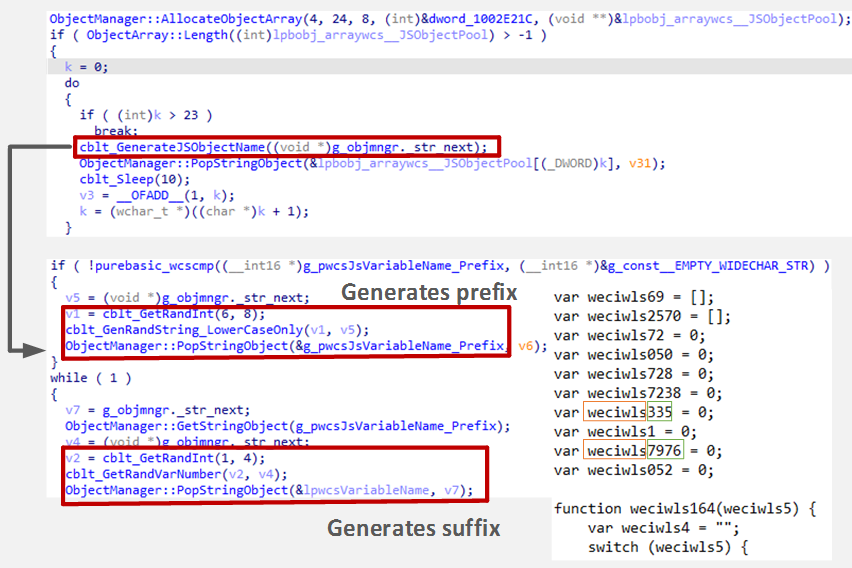Click 'switch (weciwls5) {' line
Screen dimensions: 852x568
668,547
